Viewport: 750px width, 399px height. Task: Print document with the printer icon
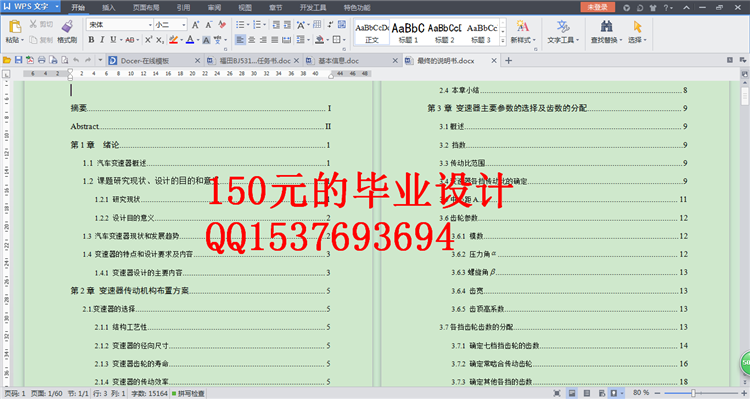42,60
